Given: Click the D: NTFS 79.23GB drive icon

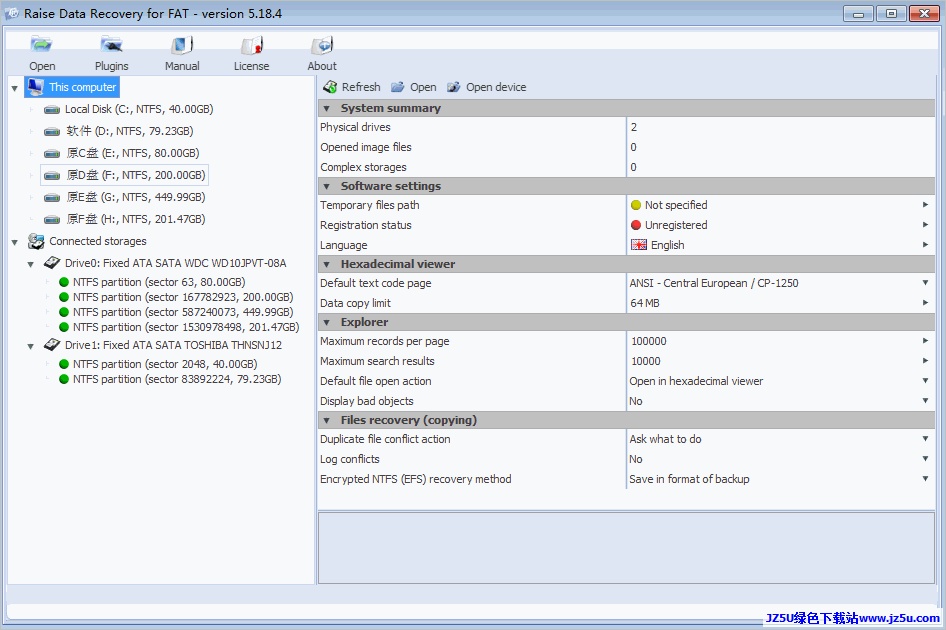Looking at the screenshot, I should [x=52, y=132].
